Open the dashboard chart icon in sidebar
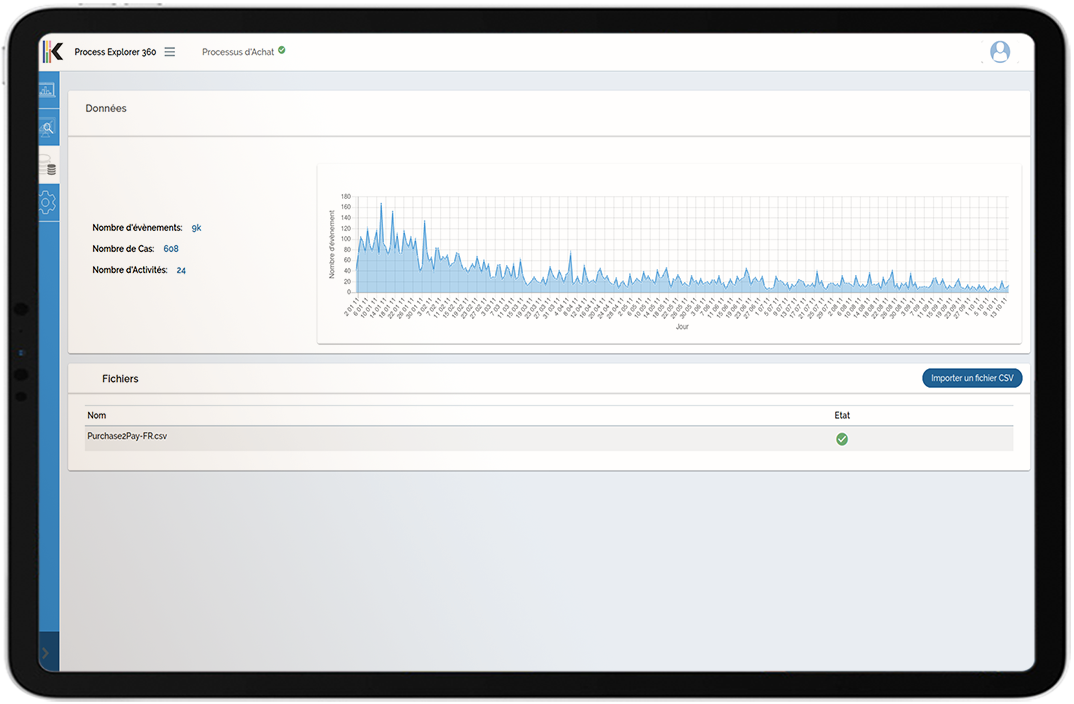 [x=47, y=91]
